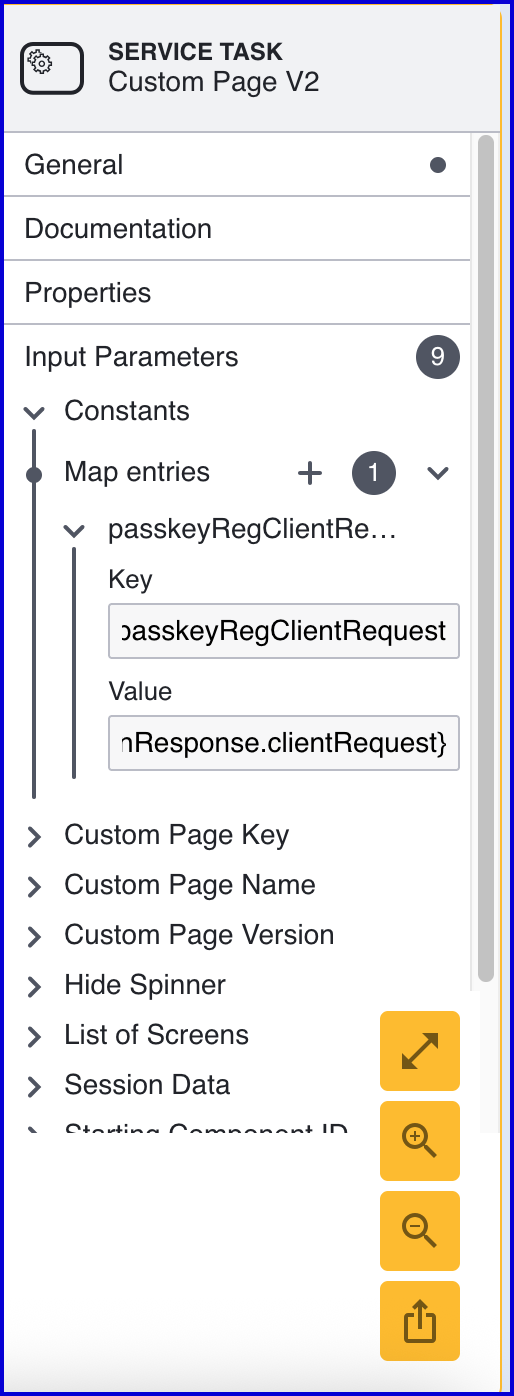Click the service task gear icon
The width and height of the screenshot is (514, 1396).
pyautogui.click(x=52, y=68)
